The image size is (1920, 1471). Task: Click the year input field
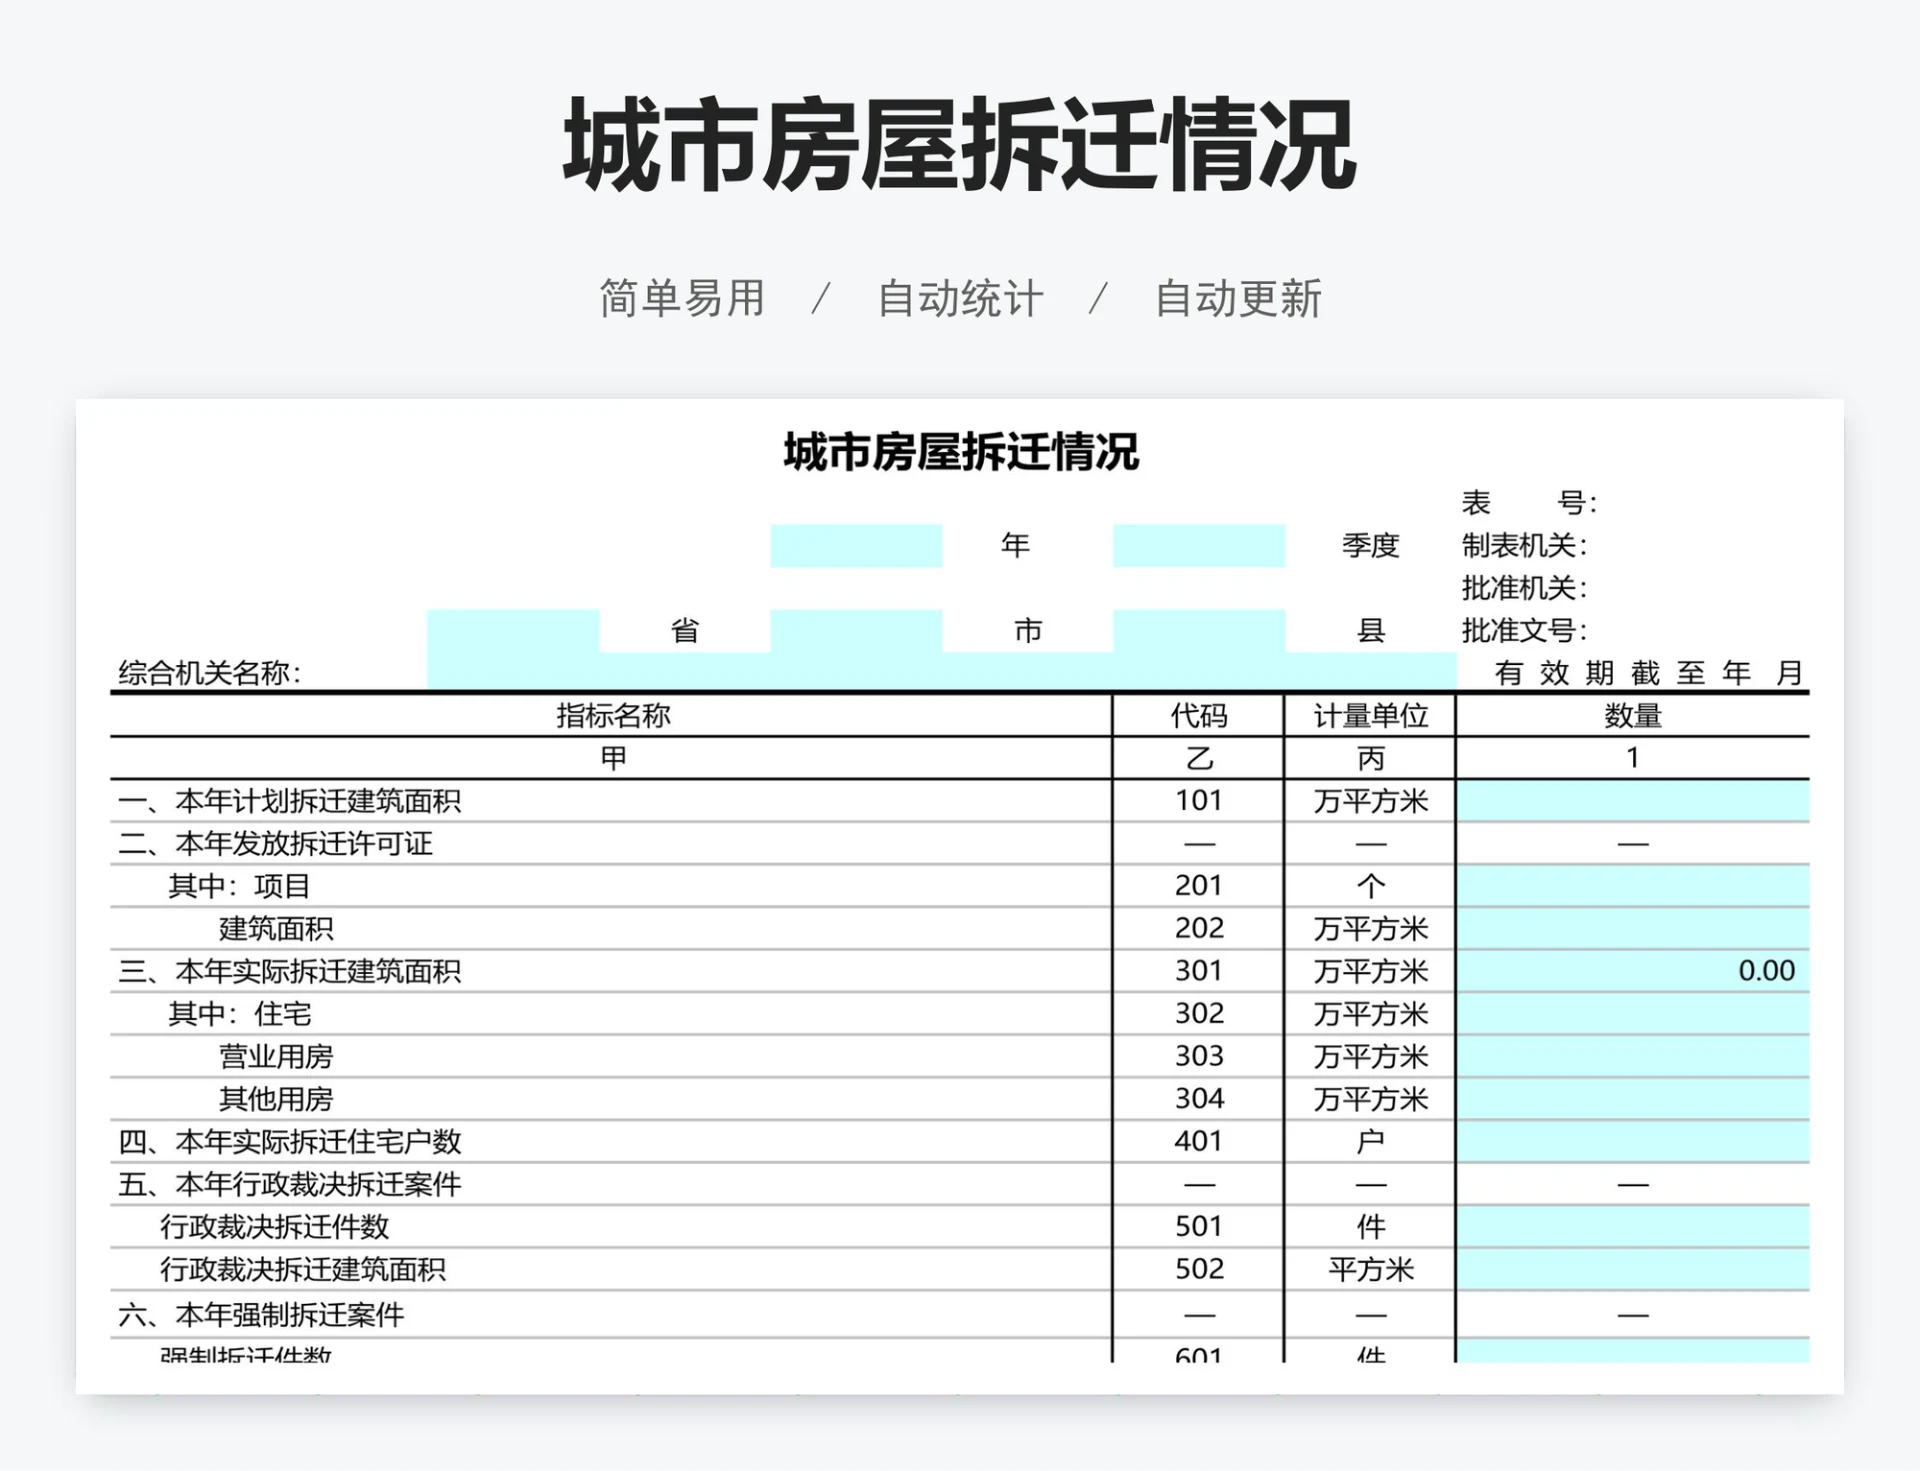coord(856,545)
